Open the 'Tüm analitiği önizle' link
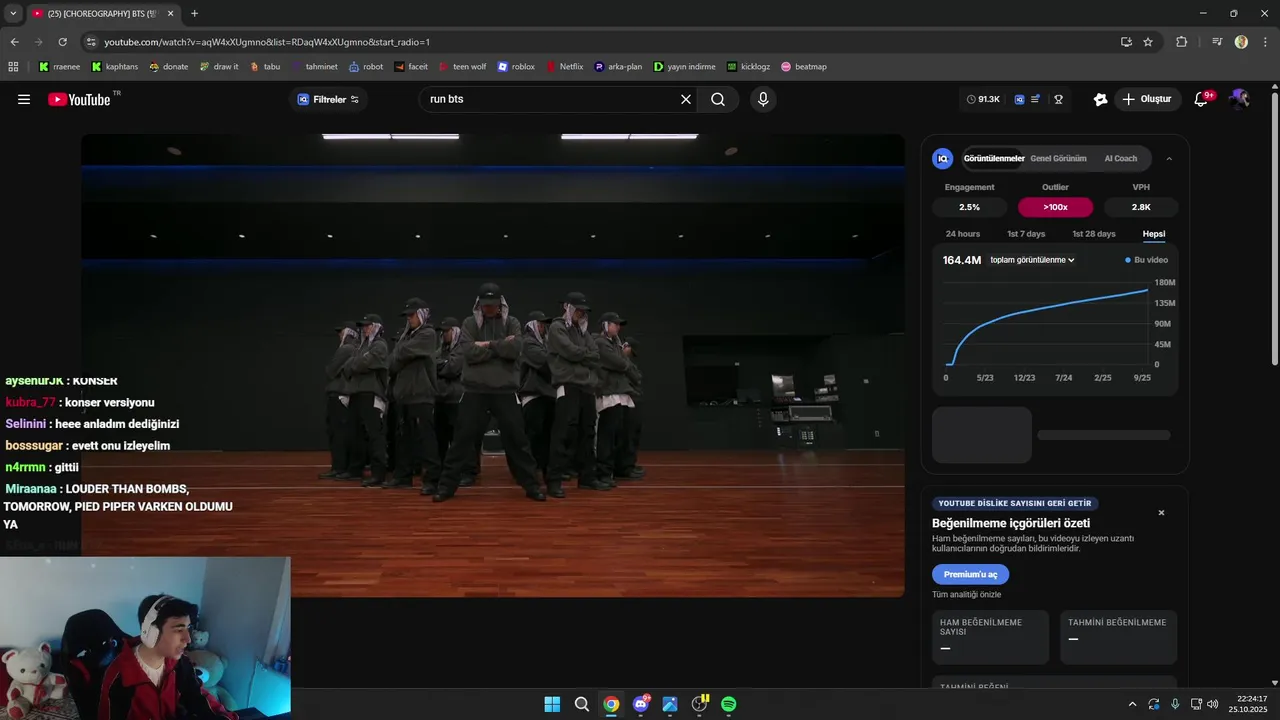The width and height of the screenshot is (1280, 720). [966, 594]
